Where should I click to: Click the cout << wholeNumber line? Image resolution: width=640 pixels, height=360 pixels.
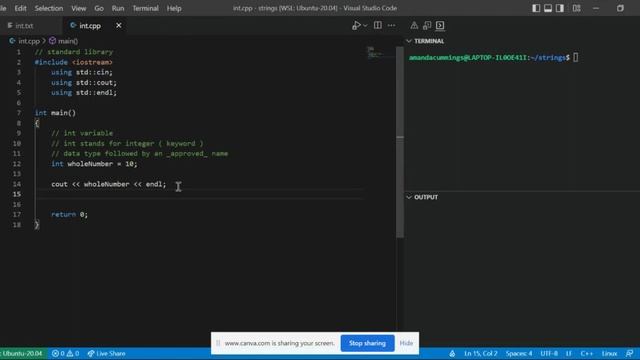109,184
